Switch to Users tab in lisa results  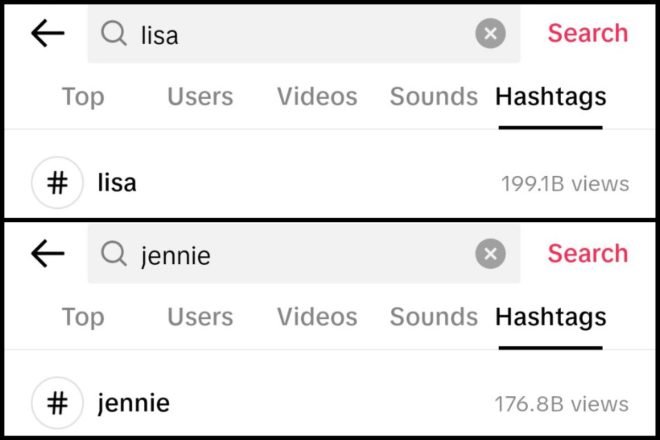(200, 96)
